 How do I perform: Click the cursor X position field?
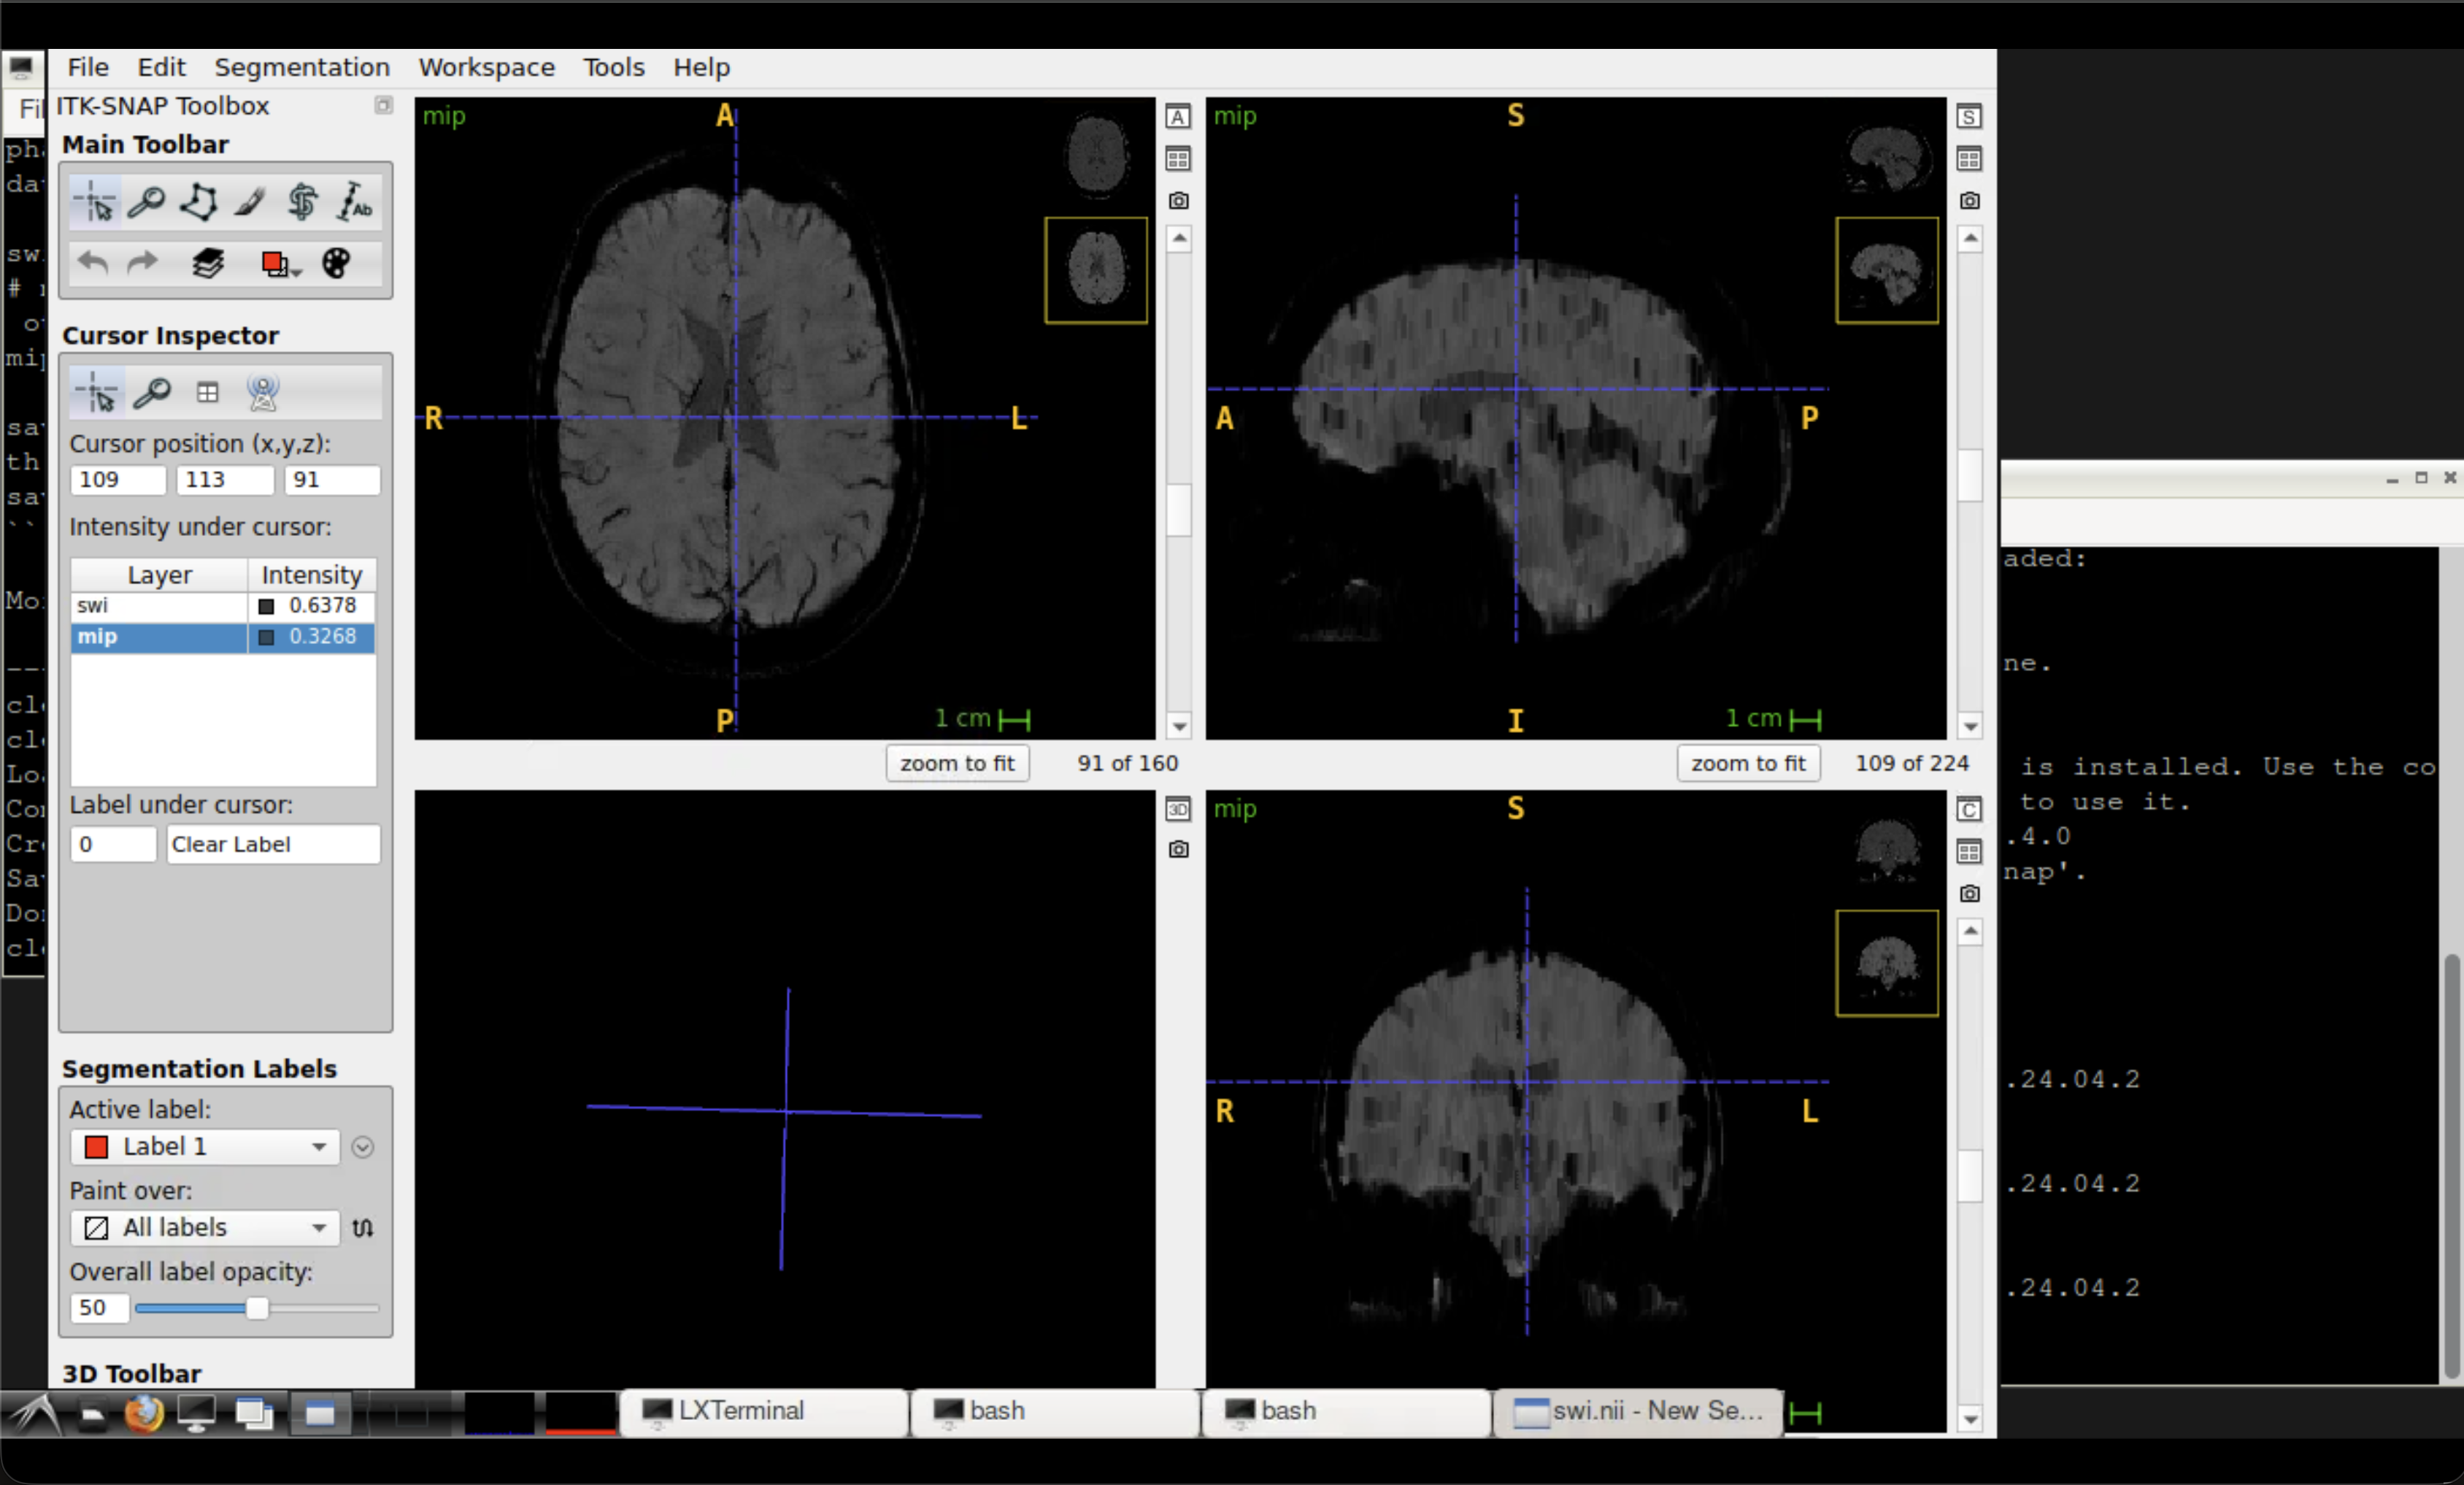tap(118, 480)
